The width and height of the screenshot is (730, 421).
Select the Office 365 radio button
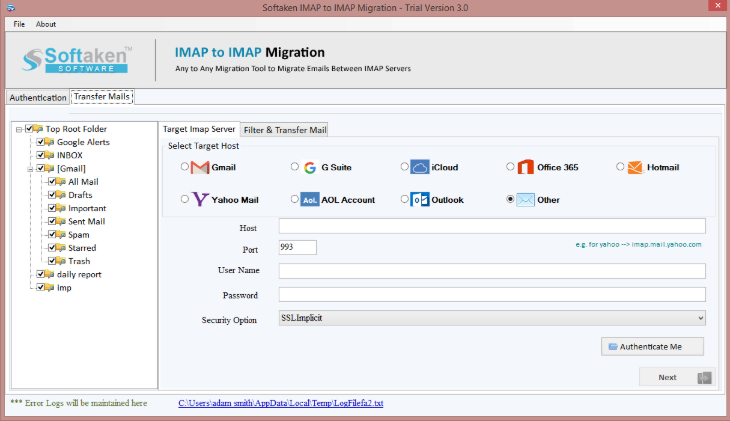coord(510,166)
